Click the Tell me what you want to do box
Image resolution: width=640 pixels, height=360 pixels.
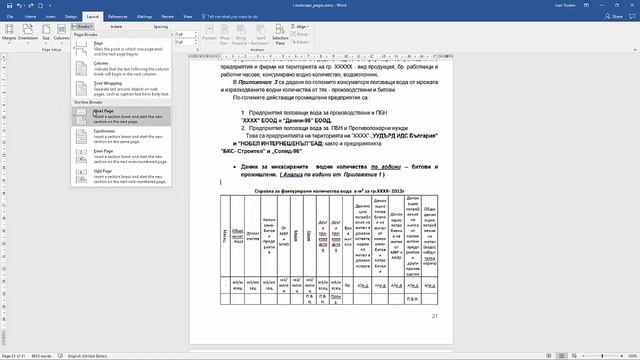coord(231,17)
